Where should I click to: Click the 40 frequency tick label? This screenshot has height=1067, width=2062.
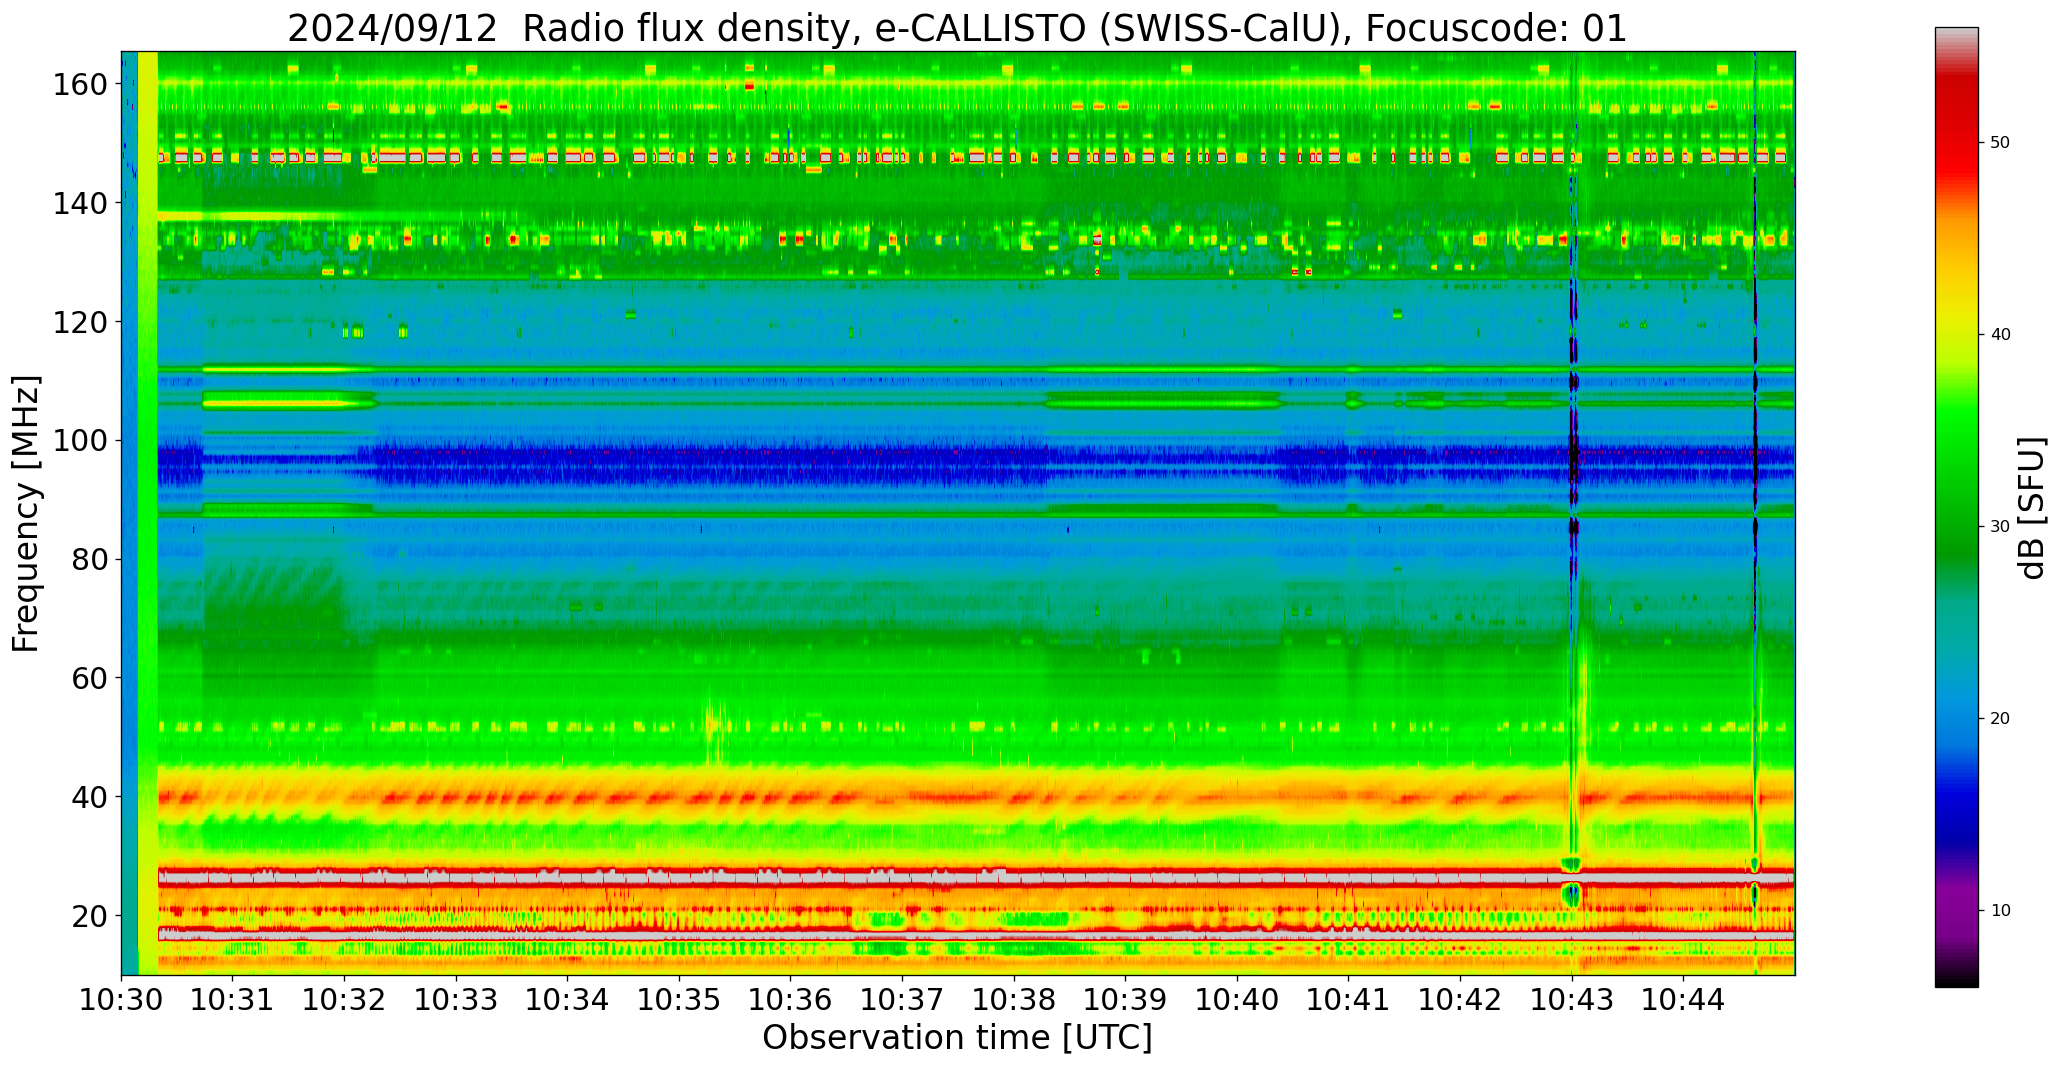coord(88,797)
